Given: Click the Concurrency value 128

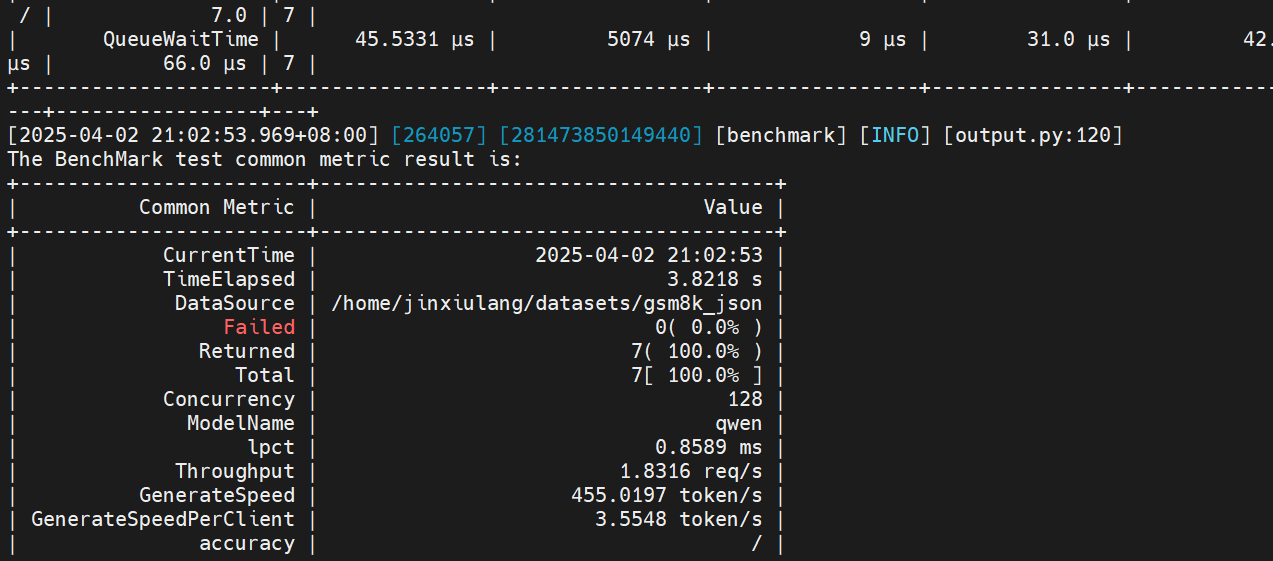Looking at the screenshot, I should click(x=744, y=399).
